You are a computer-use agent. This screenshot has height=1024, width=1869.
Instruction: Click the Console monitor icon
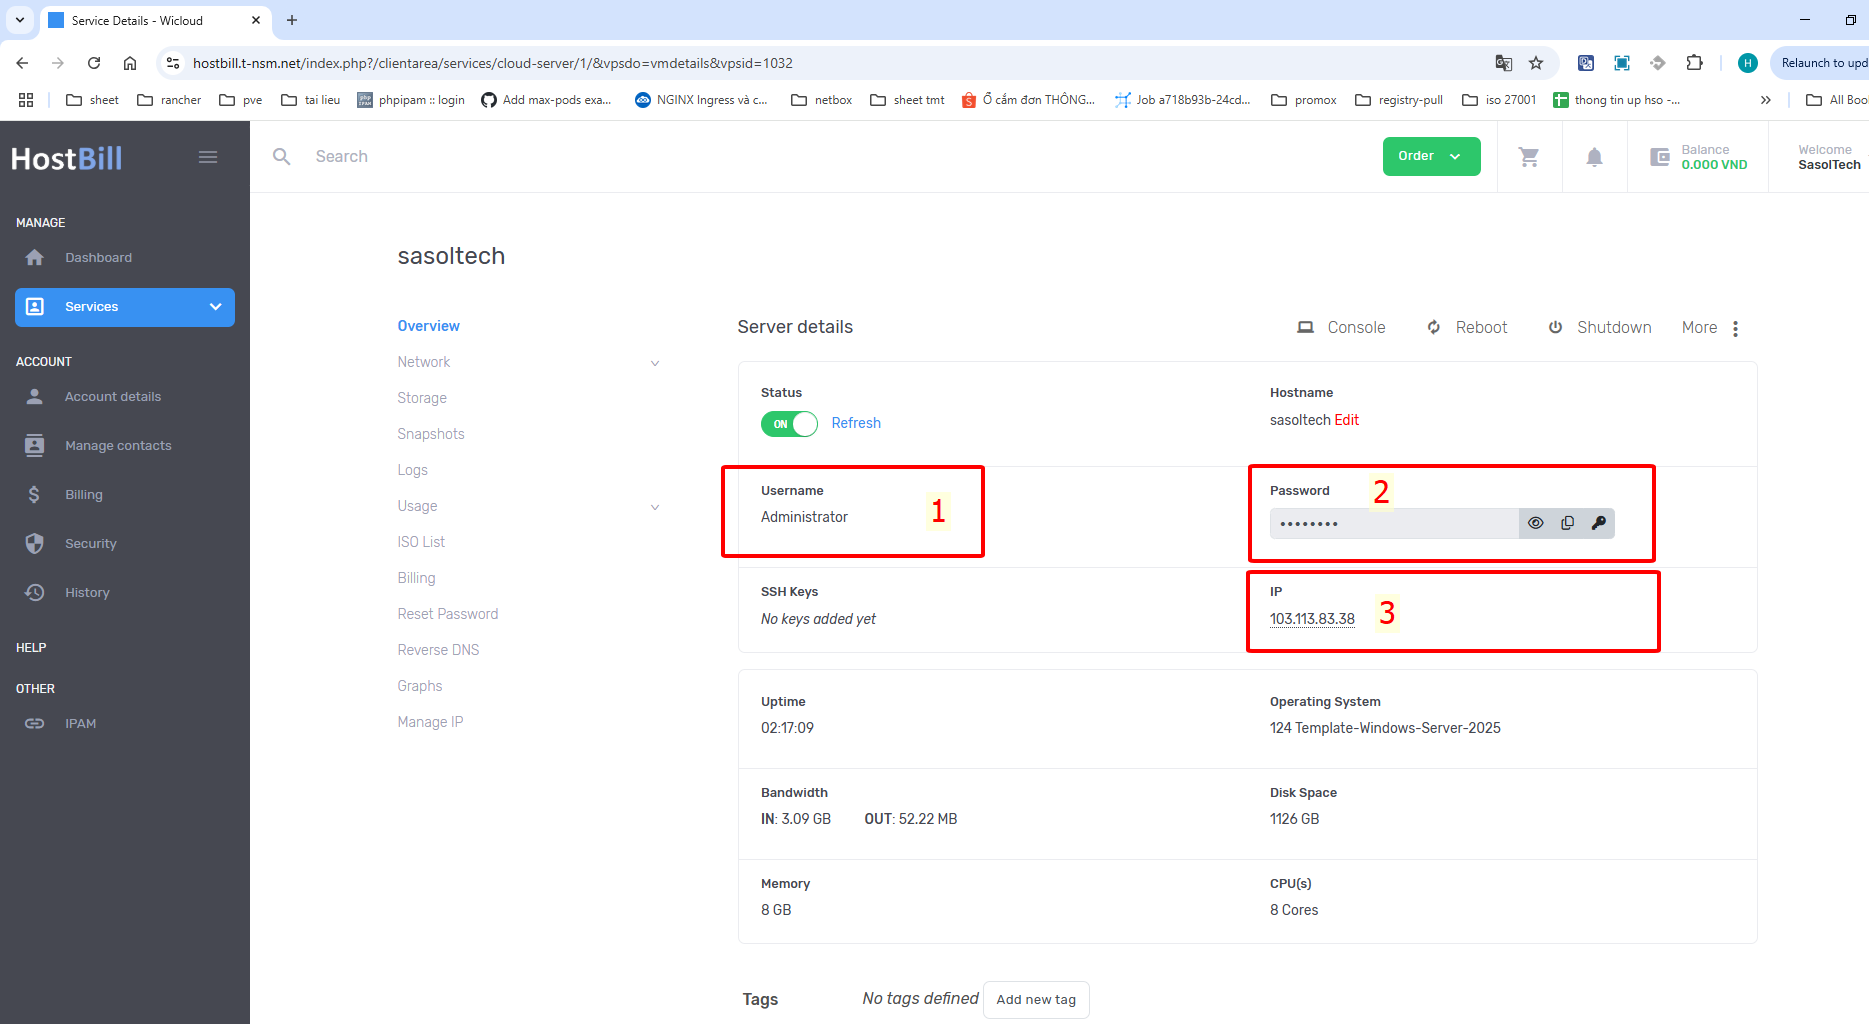click(x=1305, y=328)
